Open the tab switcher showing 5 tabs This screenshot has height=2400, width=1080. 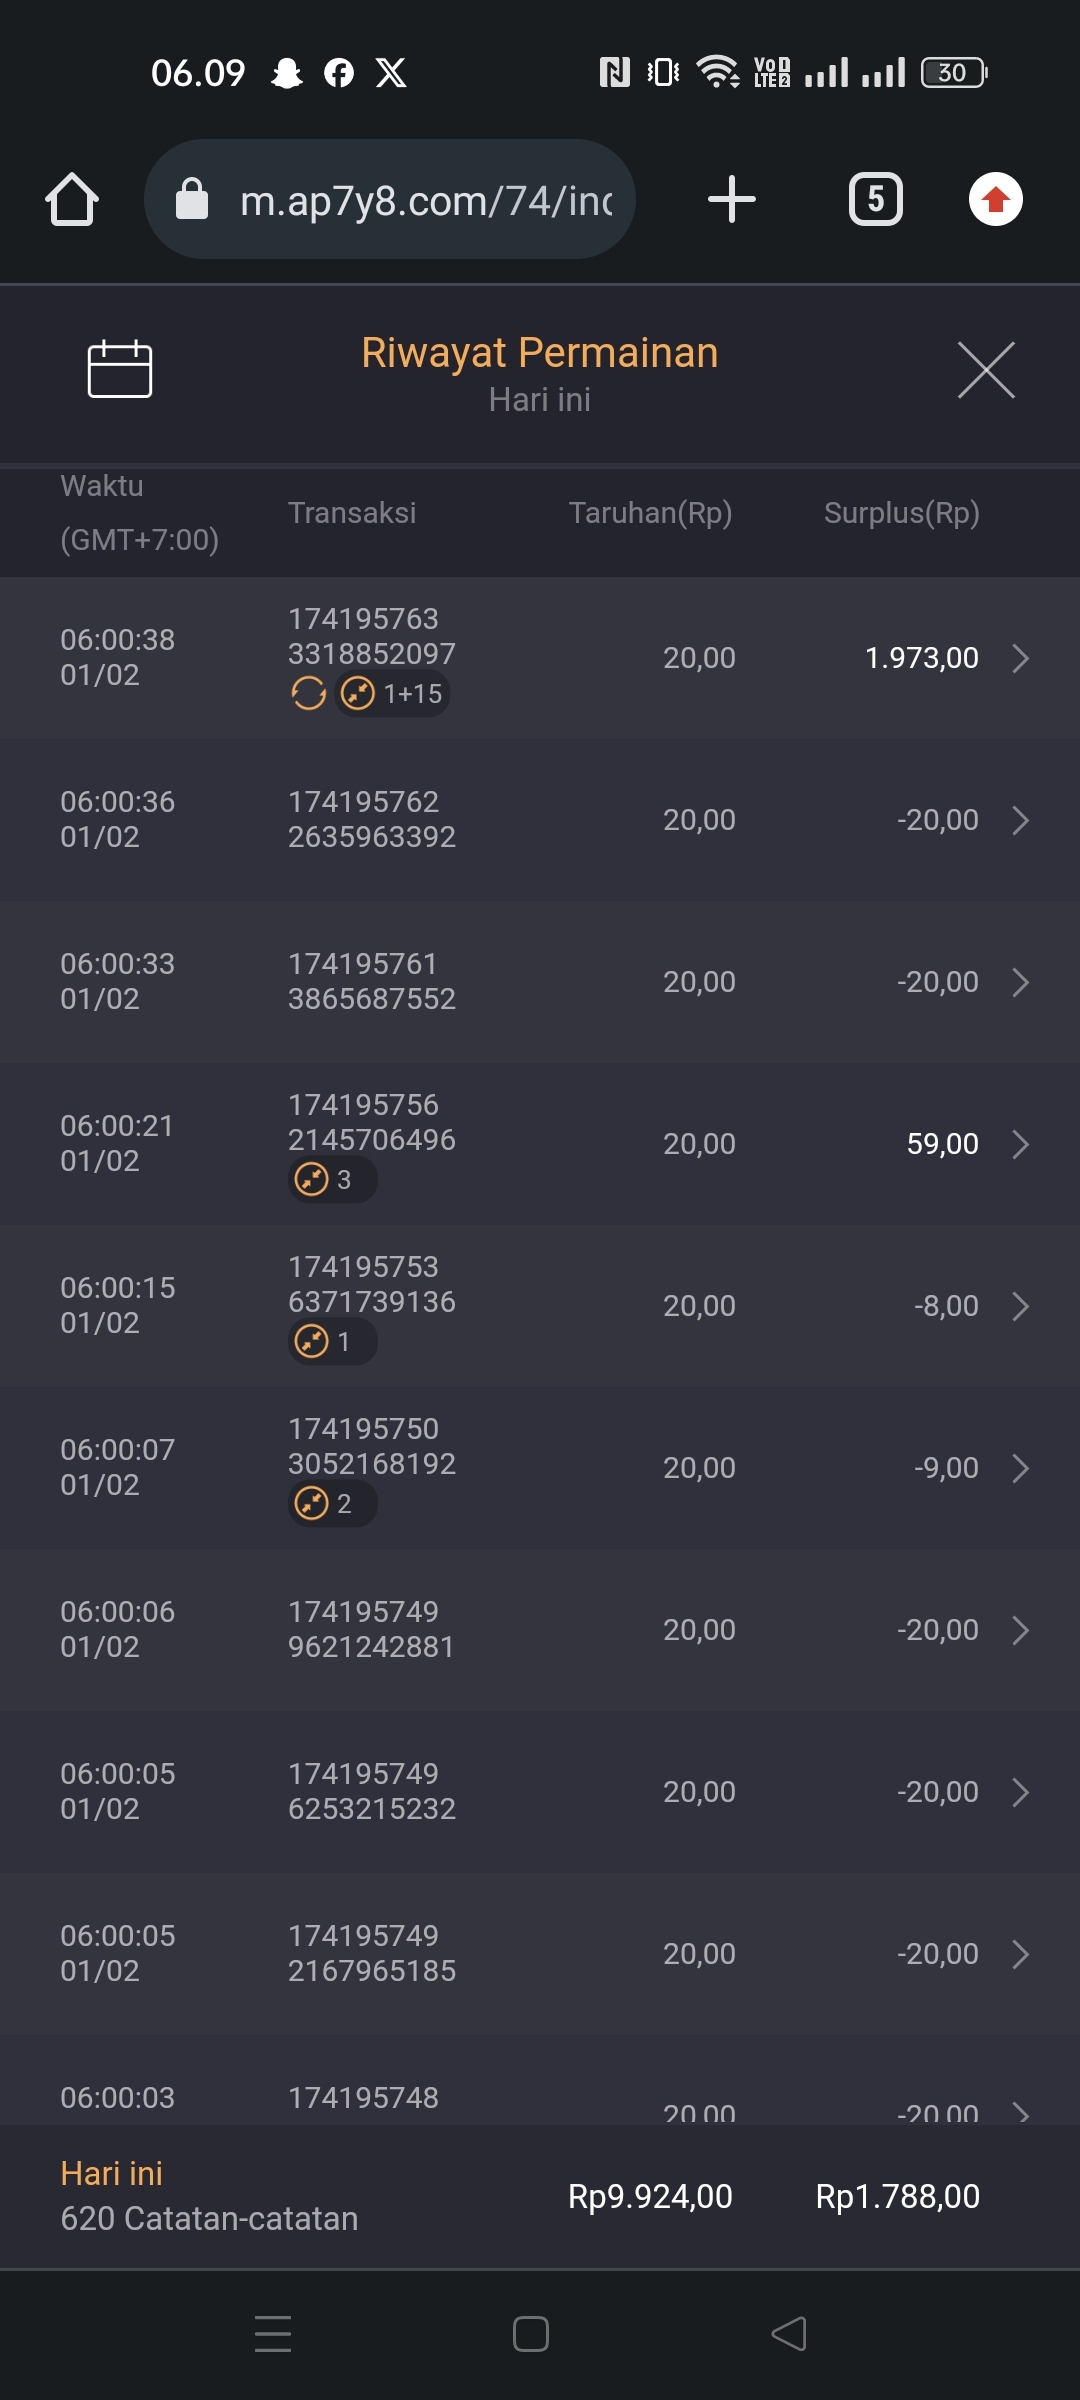tap(875, 199)
